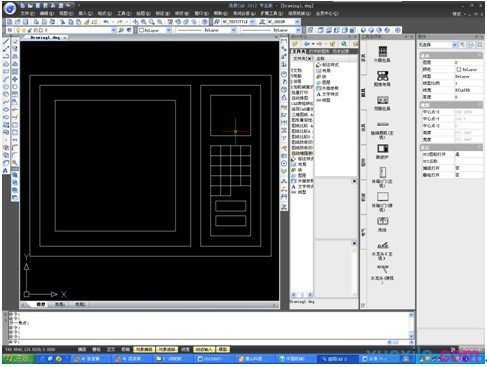Toggle the last yellow status bar button

(222, 349)
